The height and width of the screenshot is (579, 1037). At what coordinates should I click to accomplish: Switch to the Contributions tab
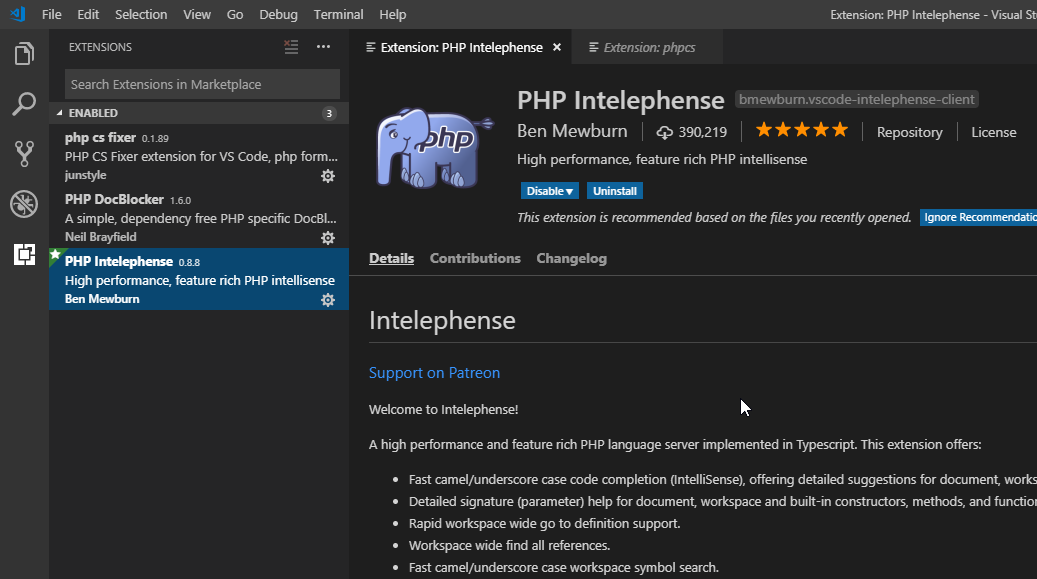click(474, 258)
